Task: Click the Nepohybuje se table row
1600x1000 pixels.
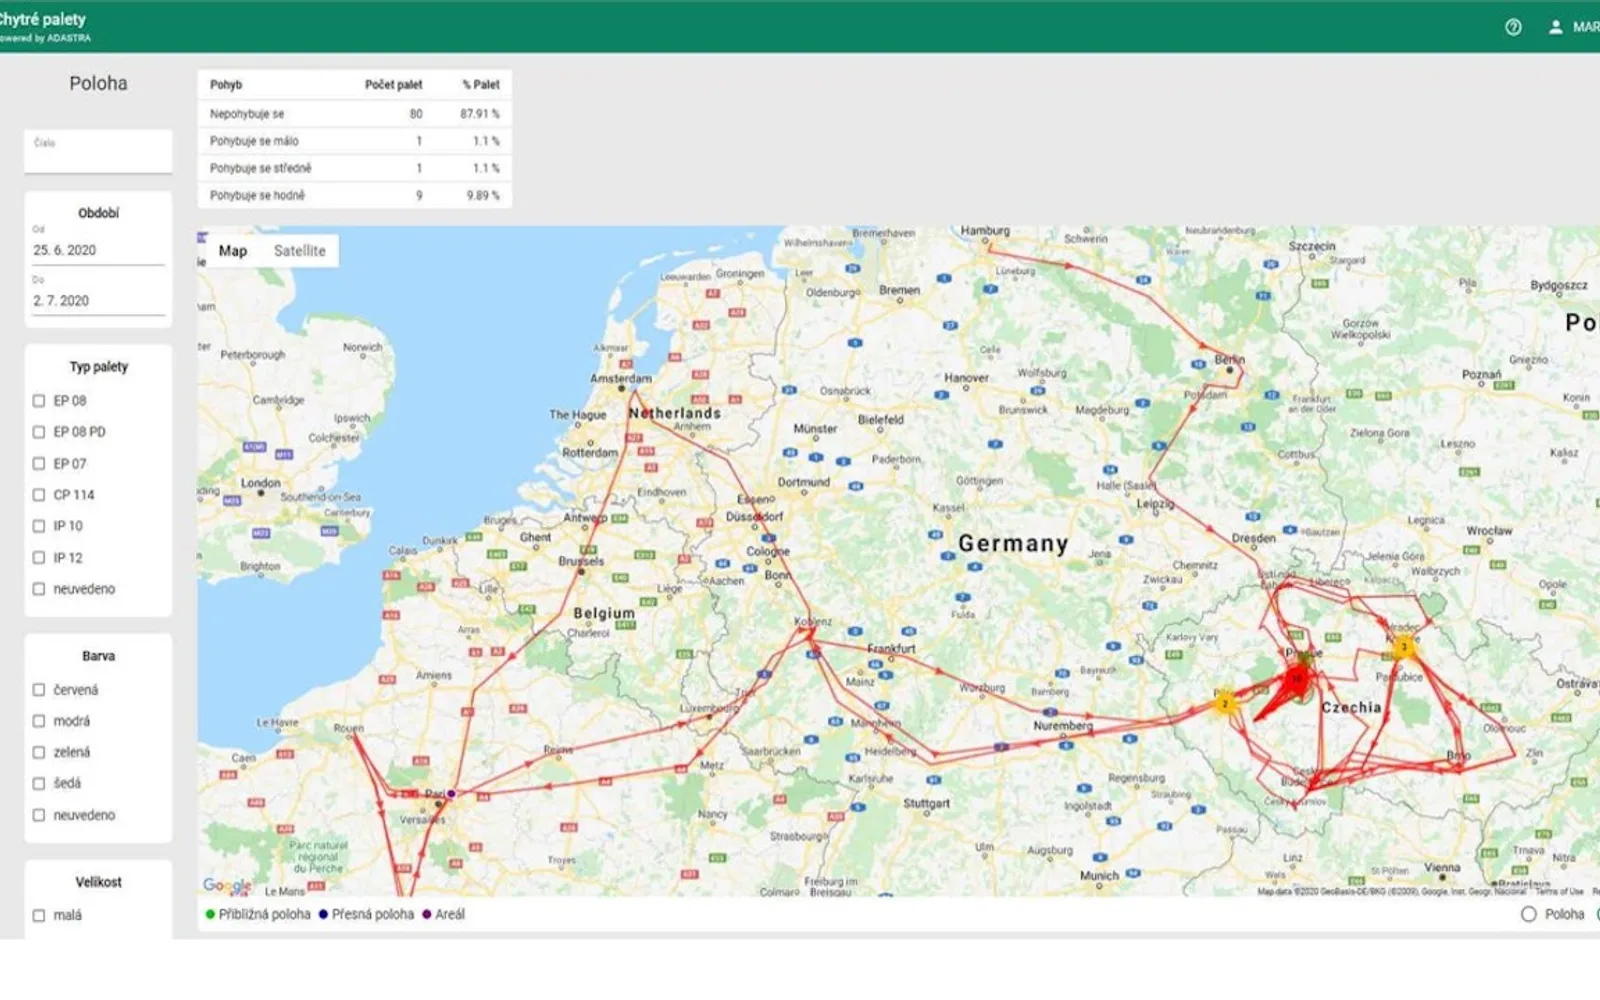Action: (355, 114)
